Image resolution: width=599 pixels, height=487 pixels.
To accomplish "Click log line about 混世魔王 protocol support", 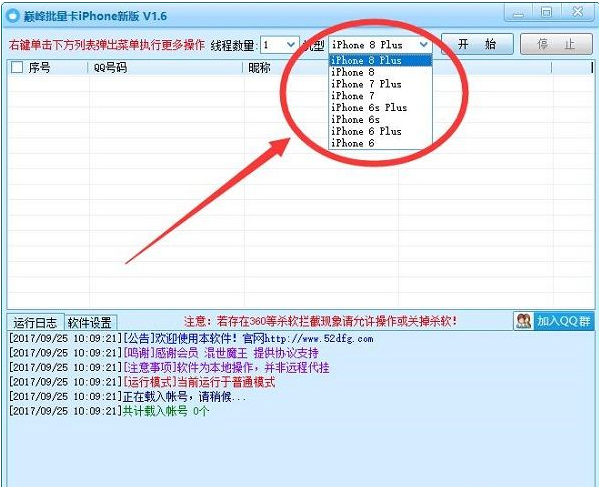I will tap(163, 353).
